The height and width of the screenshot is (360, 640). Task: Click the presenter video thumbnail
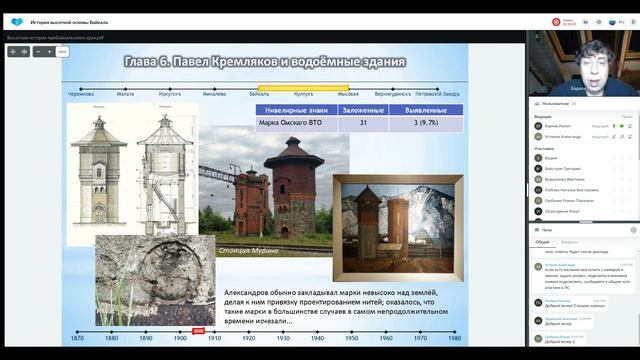click(584, 63)
